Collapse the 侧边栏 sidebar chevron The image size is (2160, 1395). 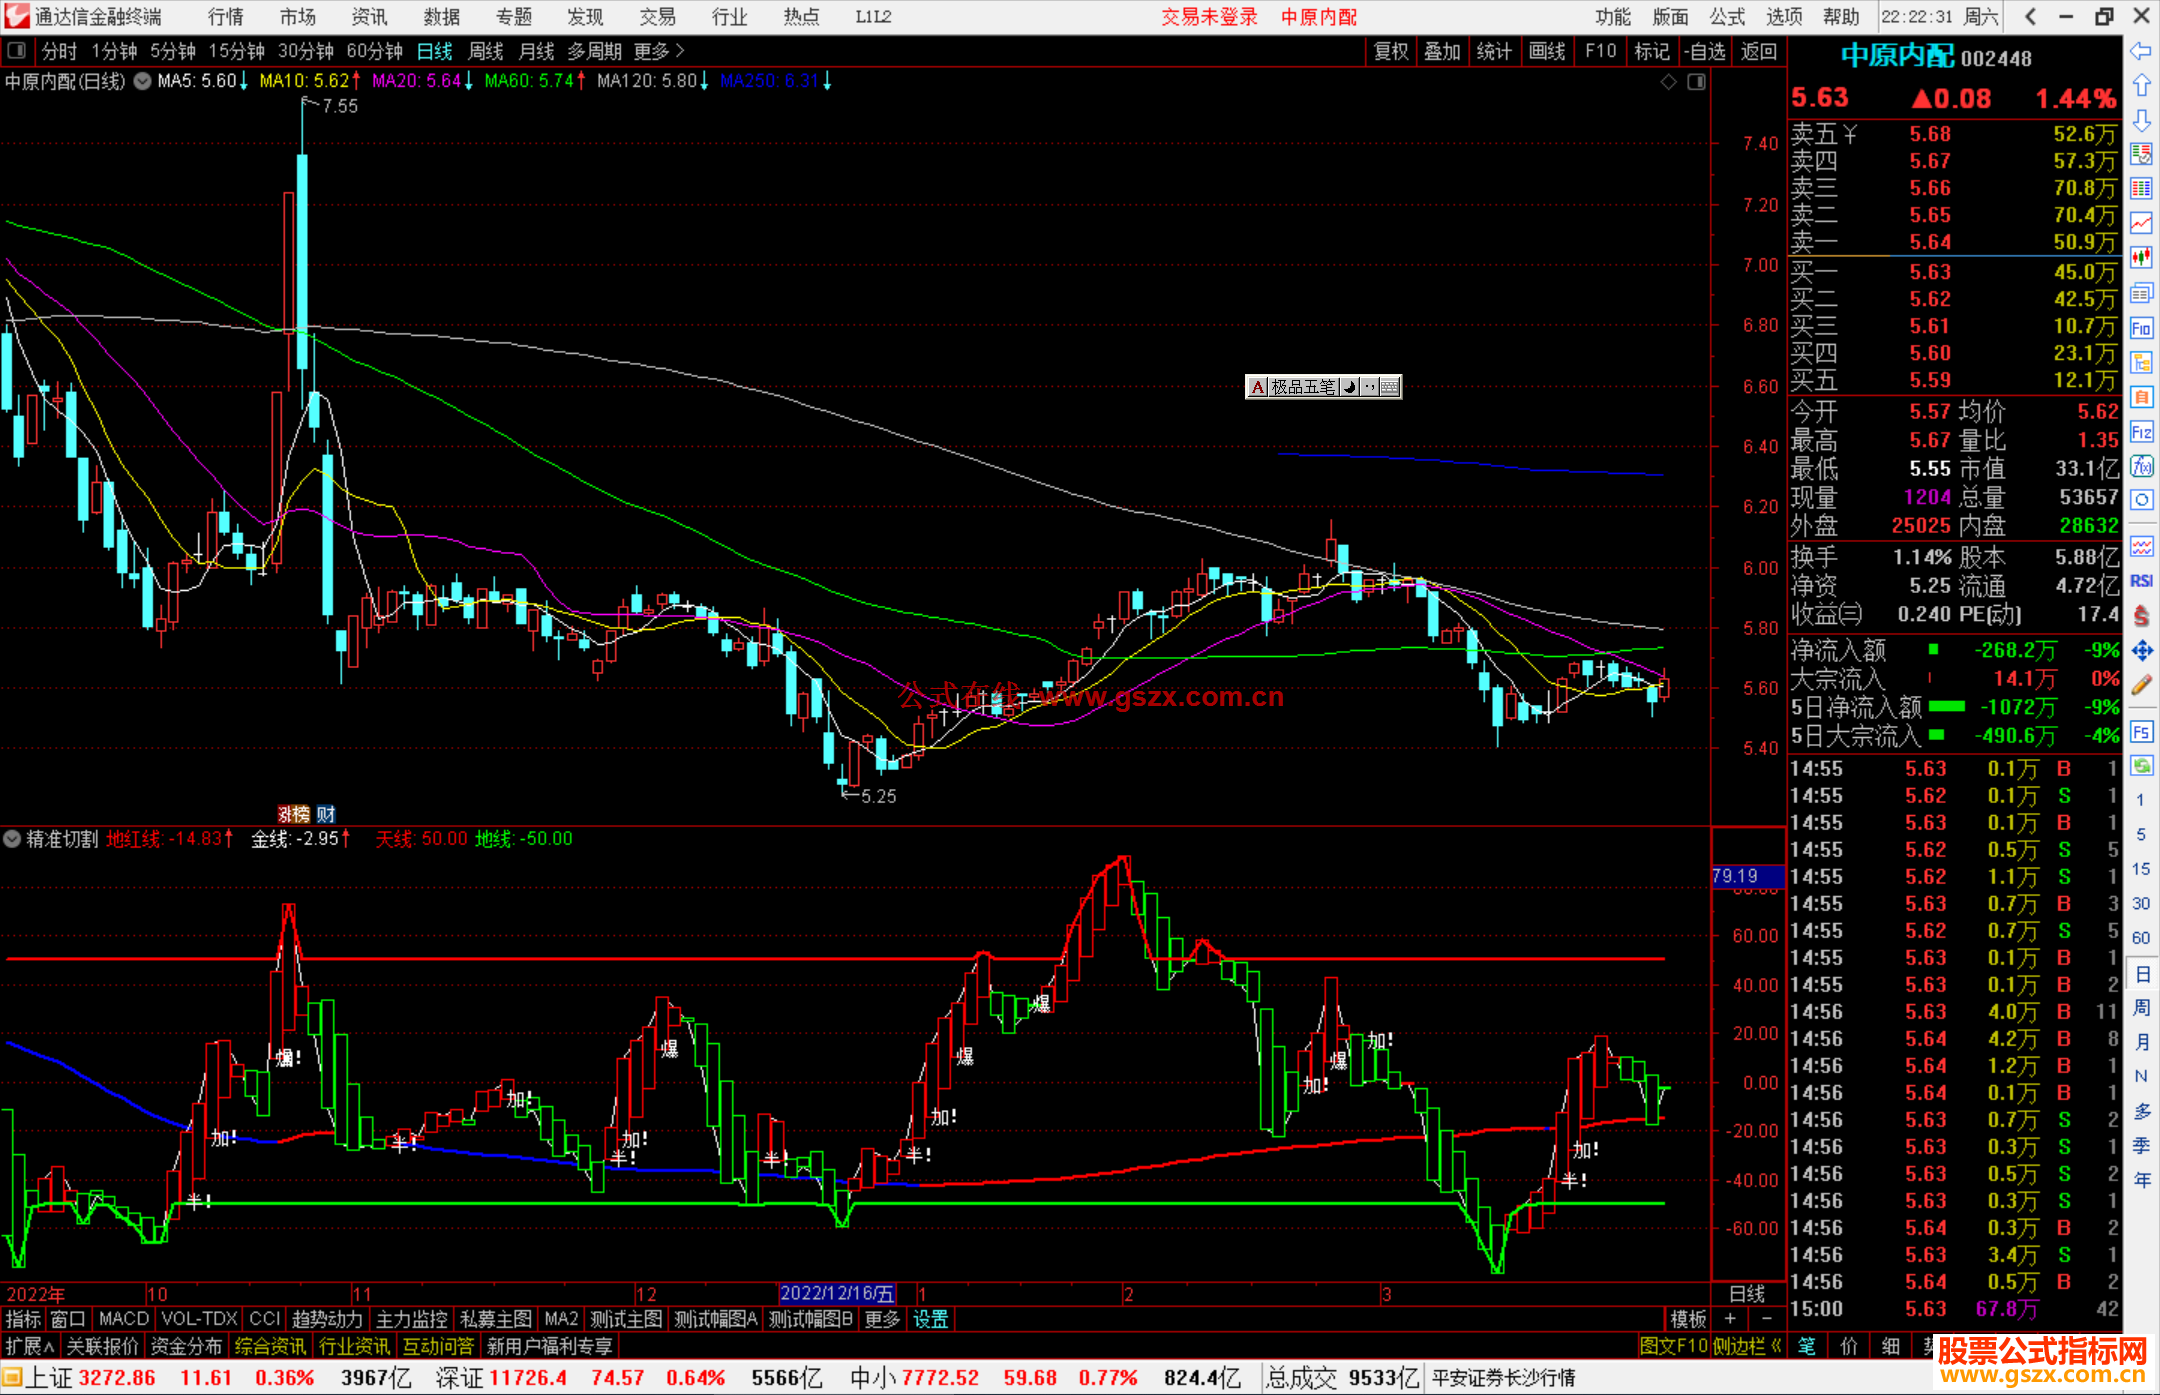coord(1777,1347)
